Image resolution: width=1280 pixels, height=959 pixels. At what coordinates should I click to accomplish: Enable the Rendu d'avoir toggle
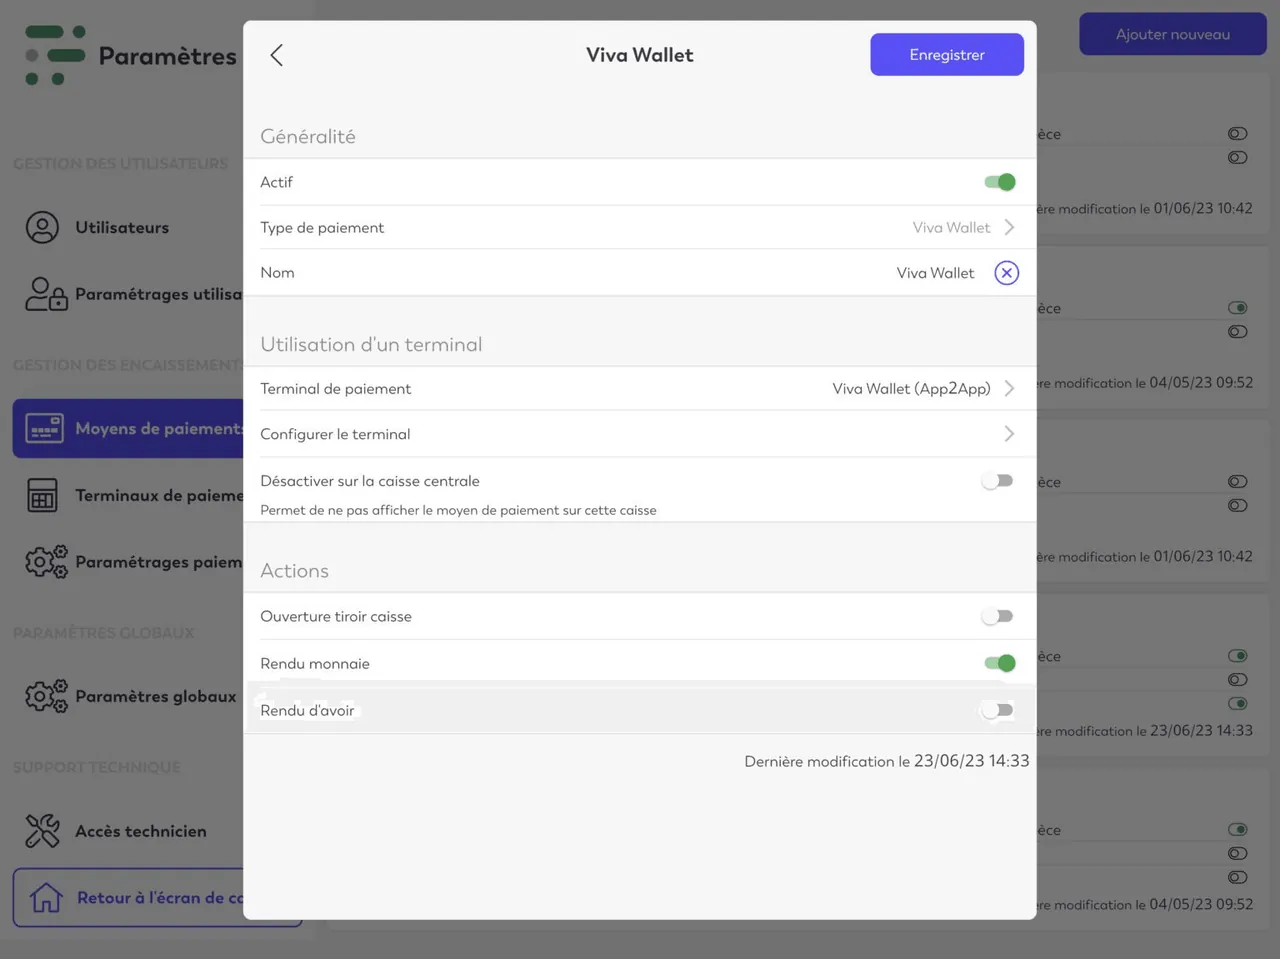coord(998,710)
